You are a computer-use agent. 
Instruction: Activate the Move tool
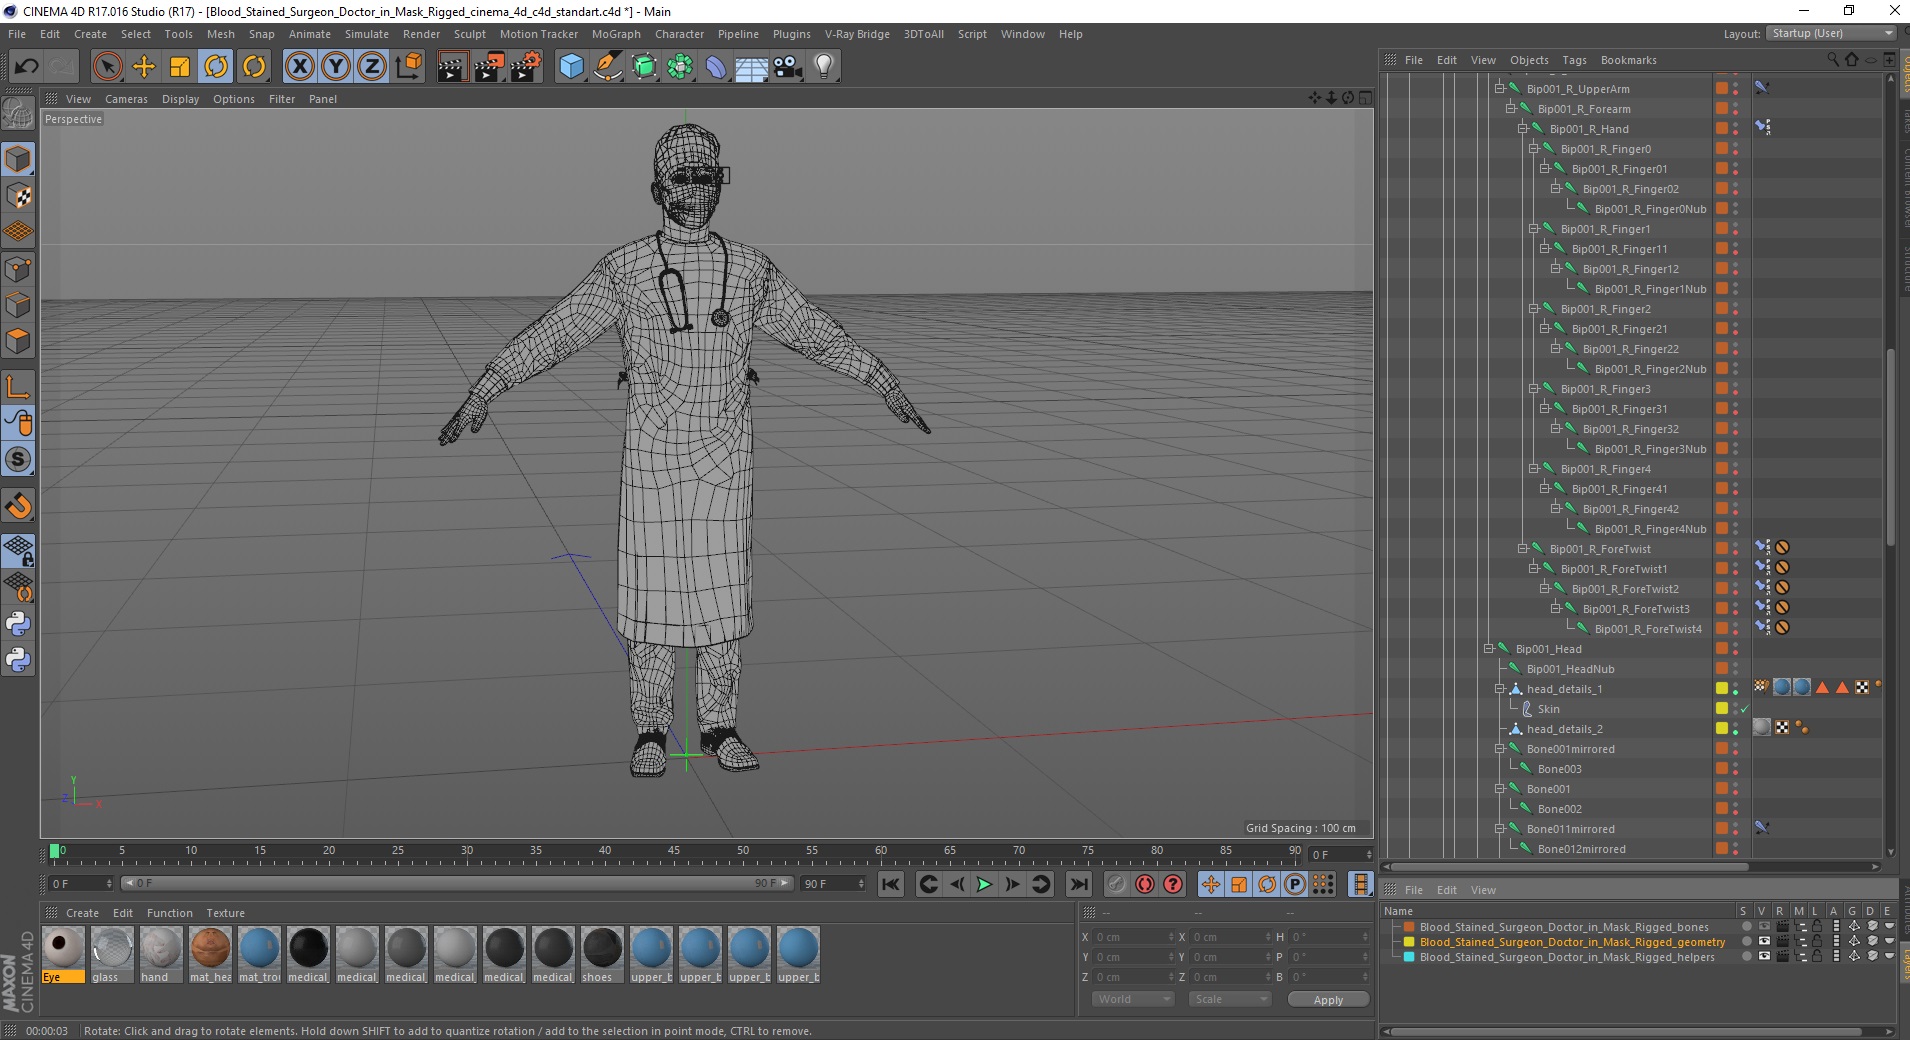pos(144,67)
